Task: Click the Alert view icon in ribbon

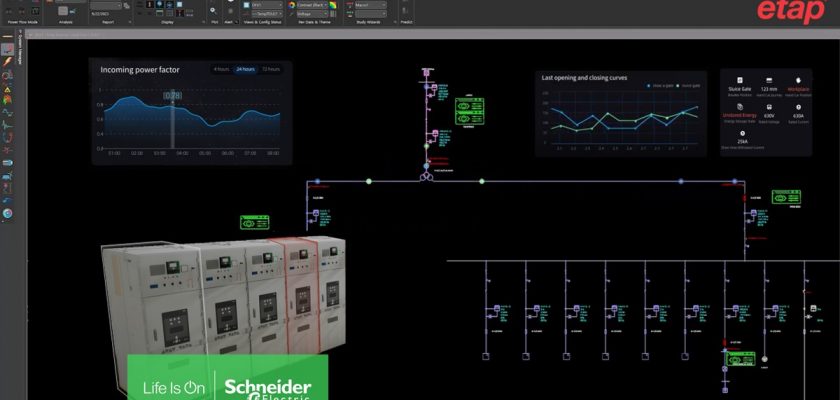Action: coord(230,10)
